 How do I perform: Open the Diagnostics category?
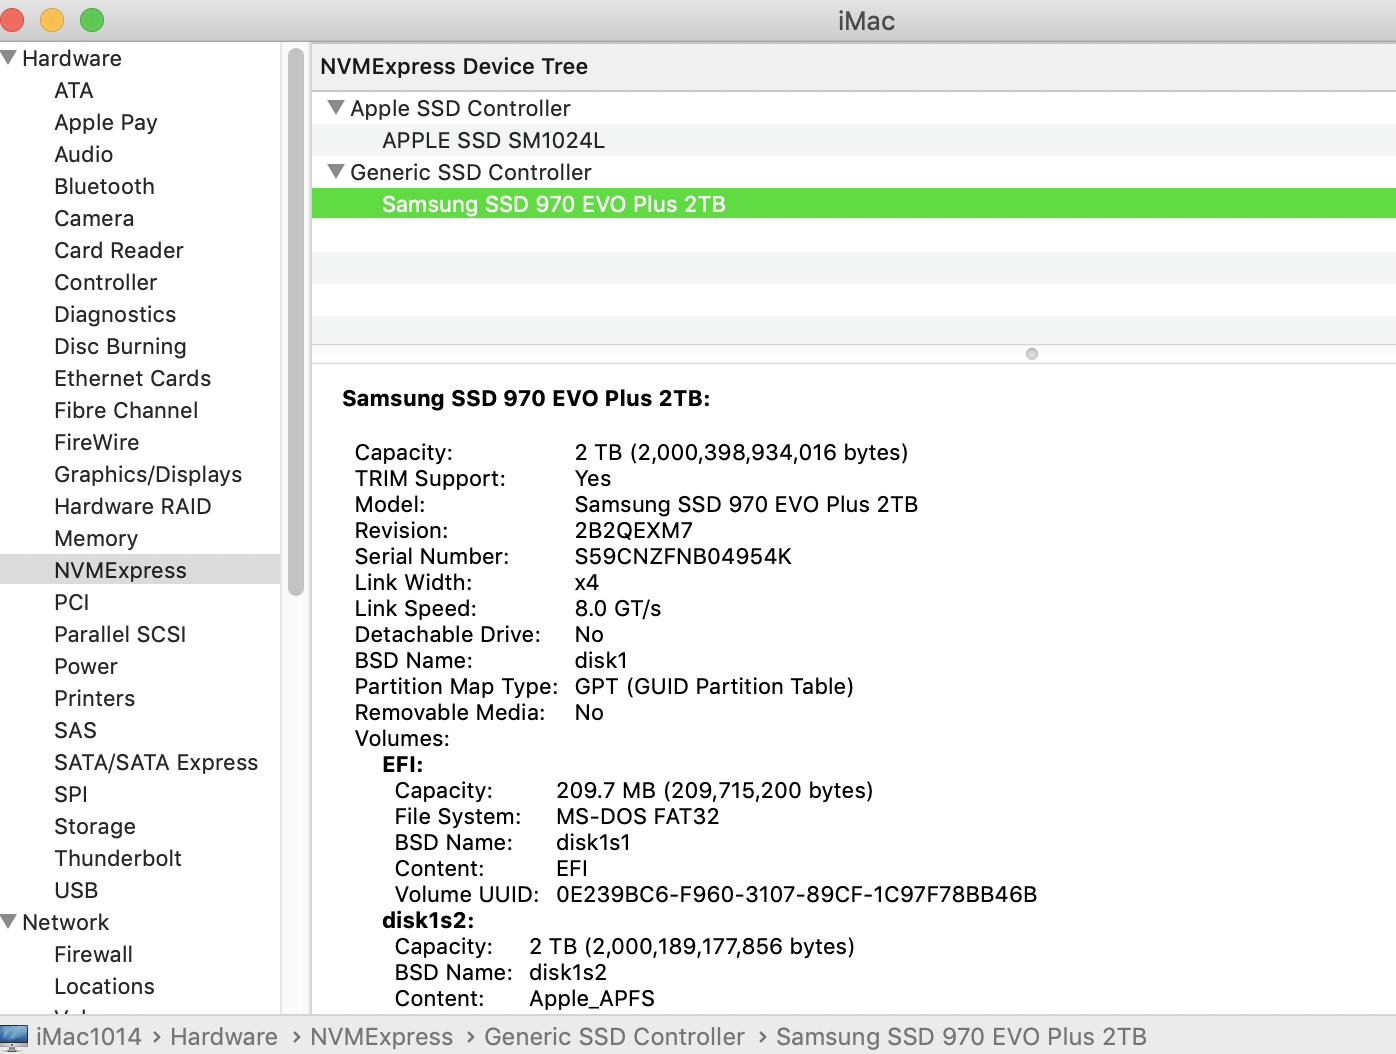(115, 314)
